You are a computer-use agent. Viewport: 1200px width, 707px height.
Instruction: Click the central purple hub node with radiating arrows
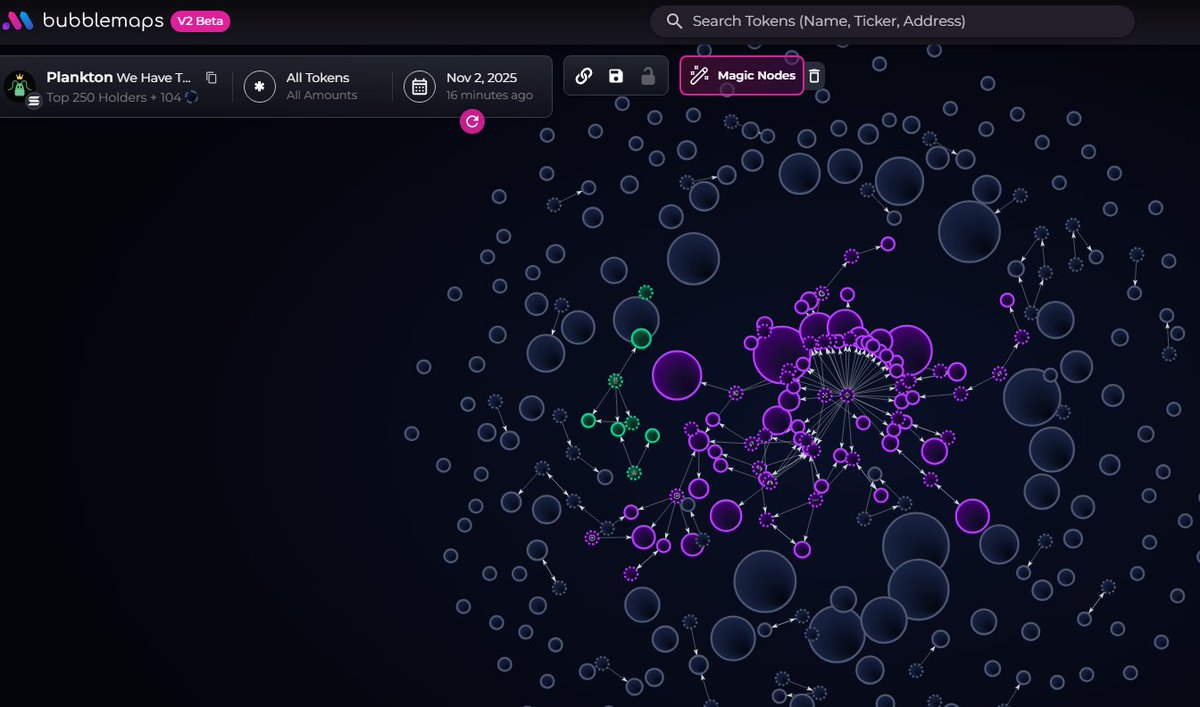coord(847,396)
